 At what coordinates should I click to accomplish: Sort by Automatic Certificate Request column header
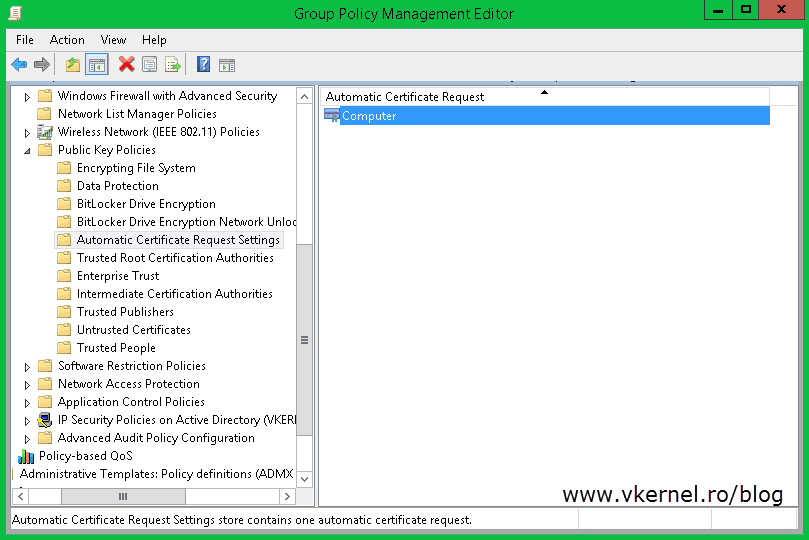[x=545, y=96]
